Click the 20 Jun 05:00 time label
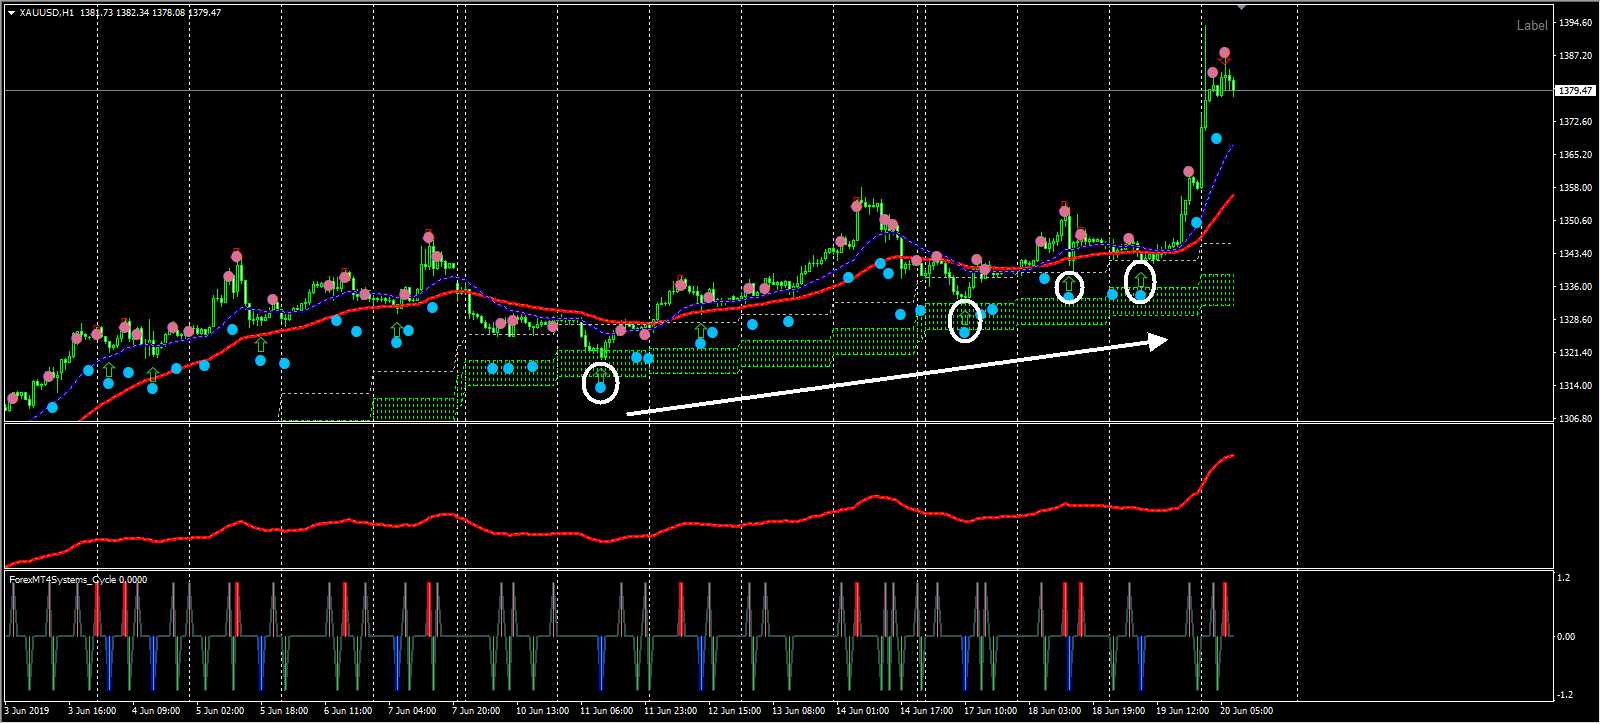Screen dimensions: 1601x724 point(1246,711)
